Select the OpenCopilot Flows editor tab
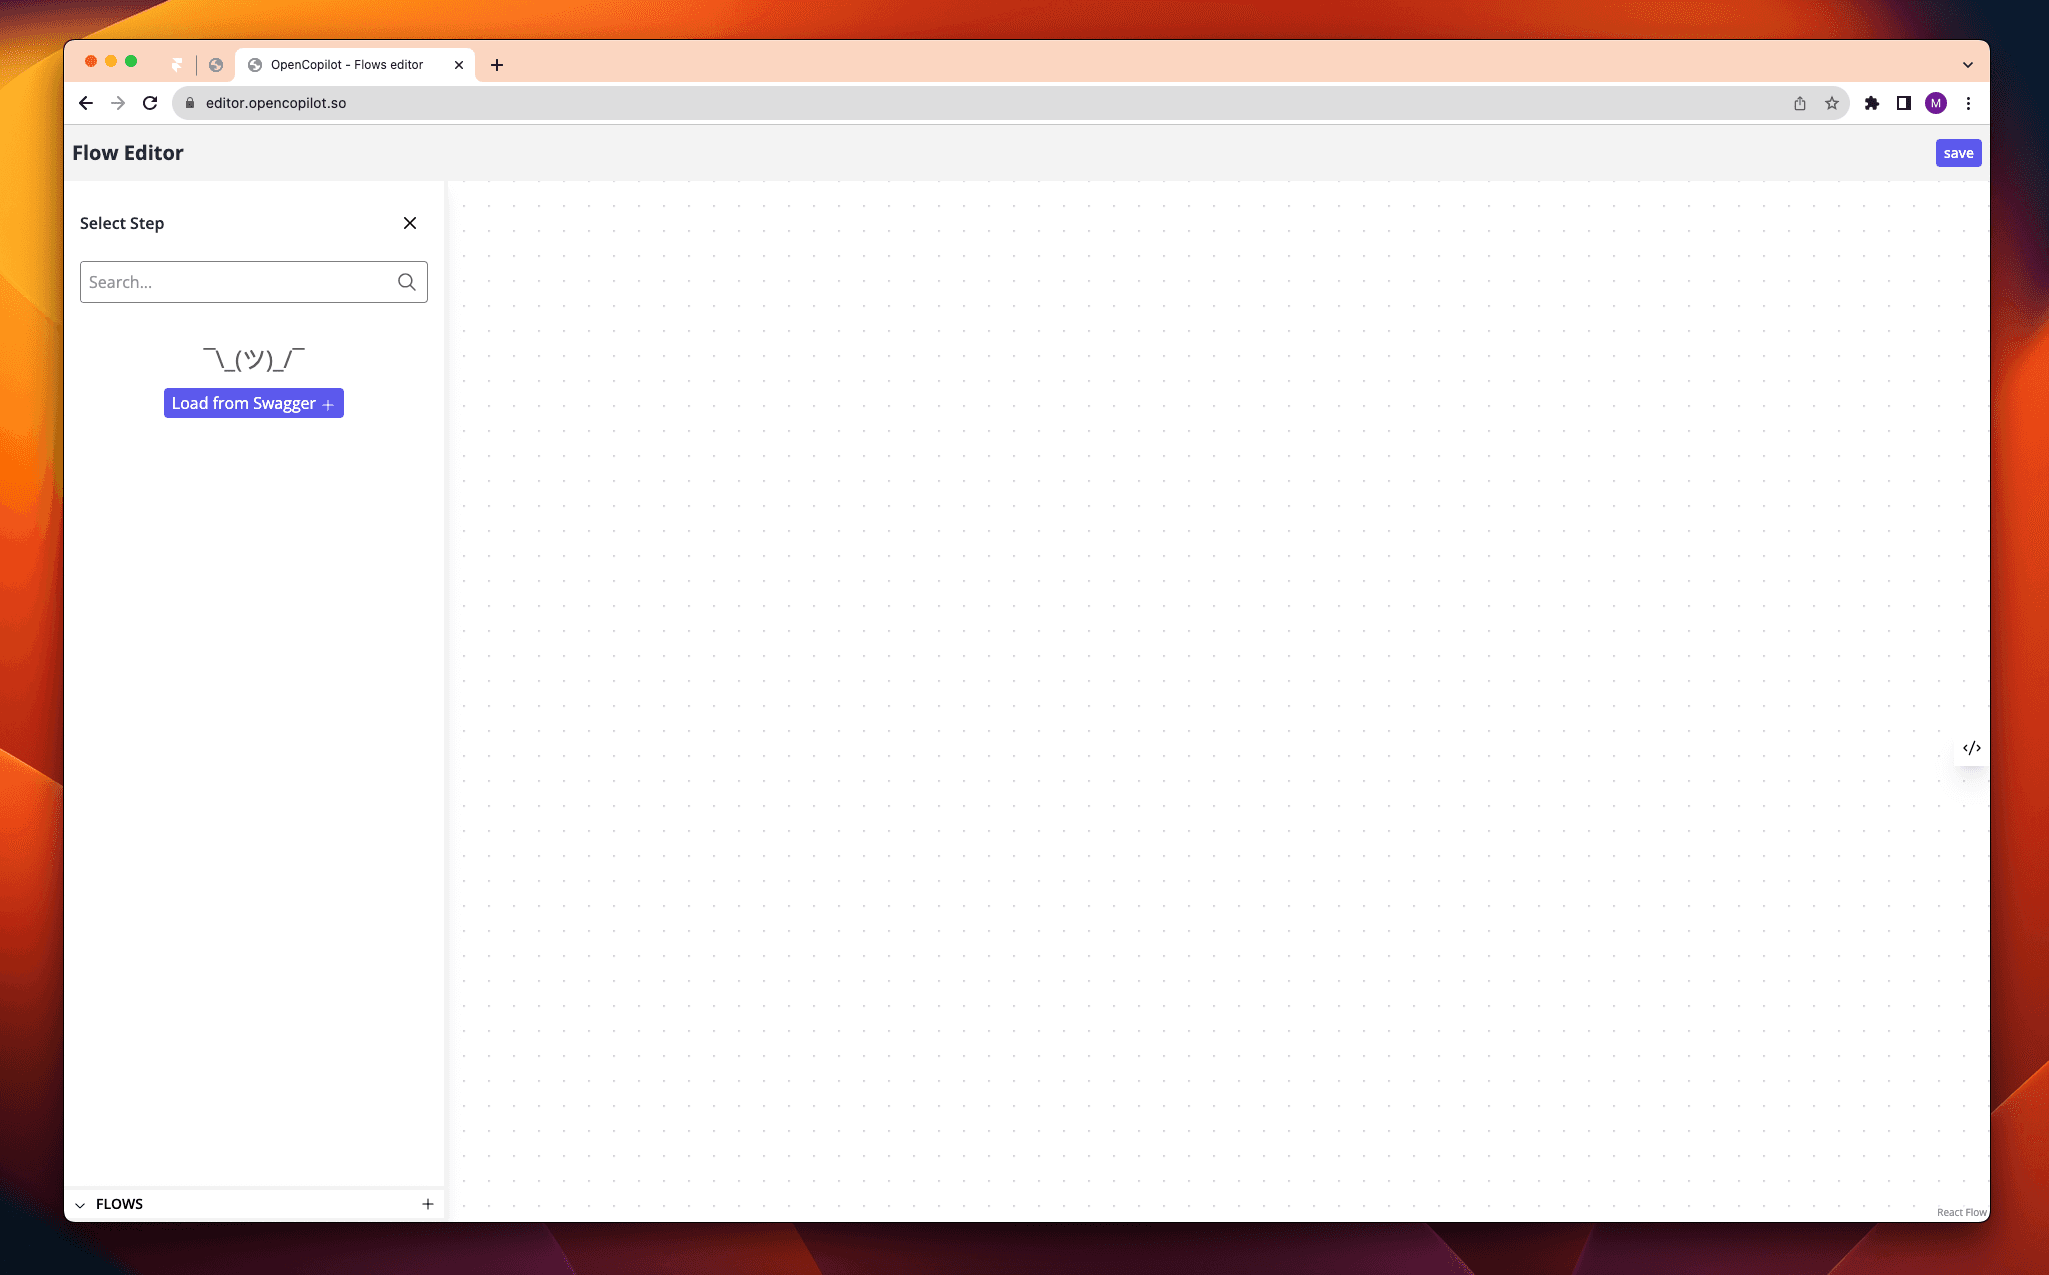The width and height of the screenshot is (2049, 1275). click(346, 65)
